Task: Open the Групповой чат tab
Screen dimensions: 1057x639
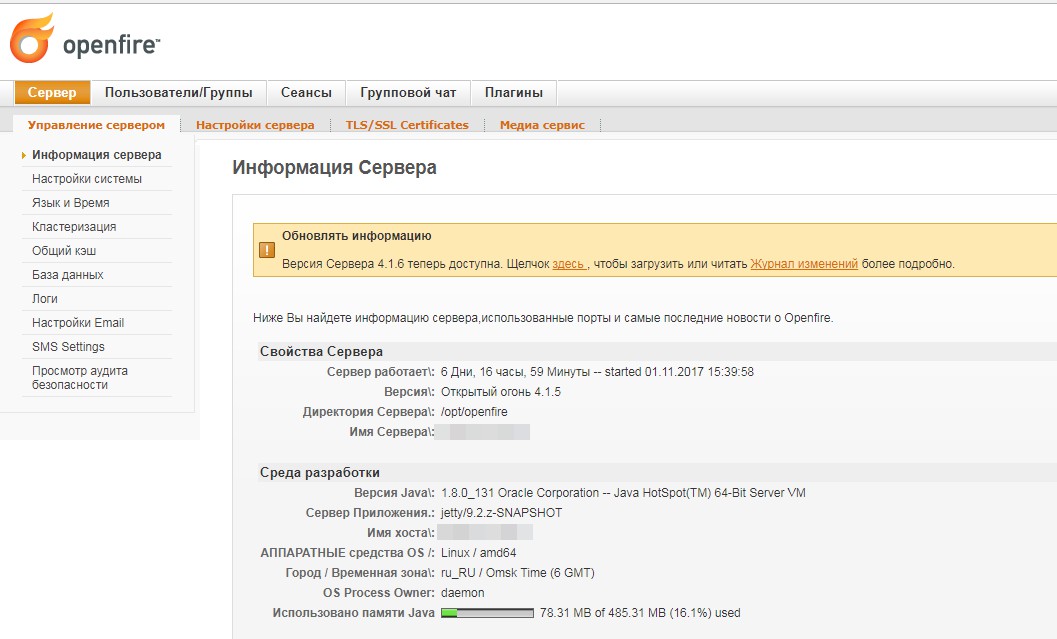Action: pyautogui.click(x=408, y=92)
